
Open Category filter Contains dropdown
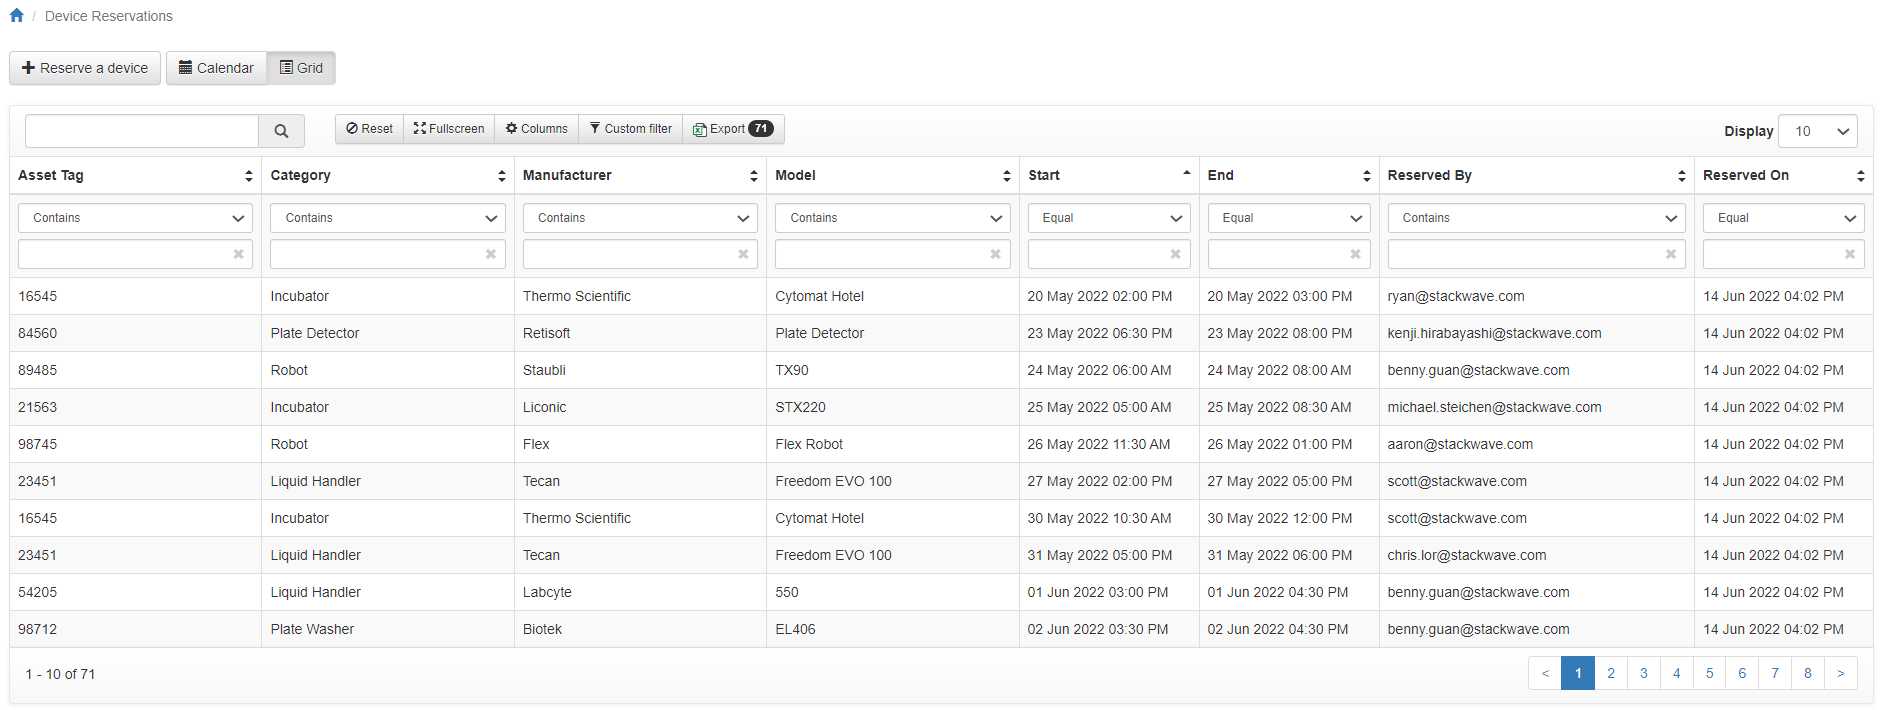pyautogui.click(x=387, y=218)
